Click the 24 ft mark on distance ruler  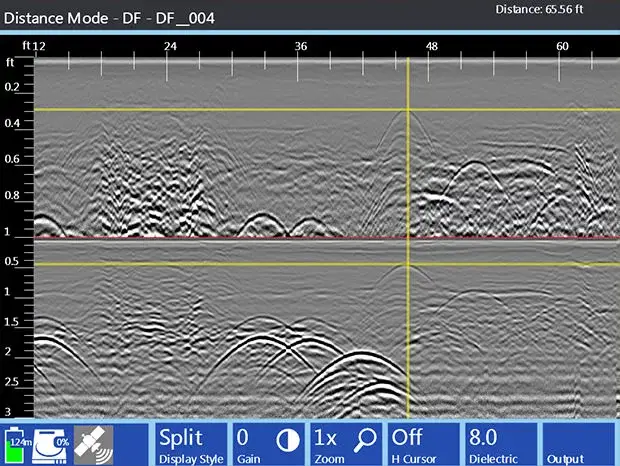pos(170,47)
